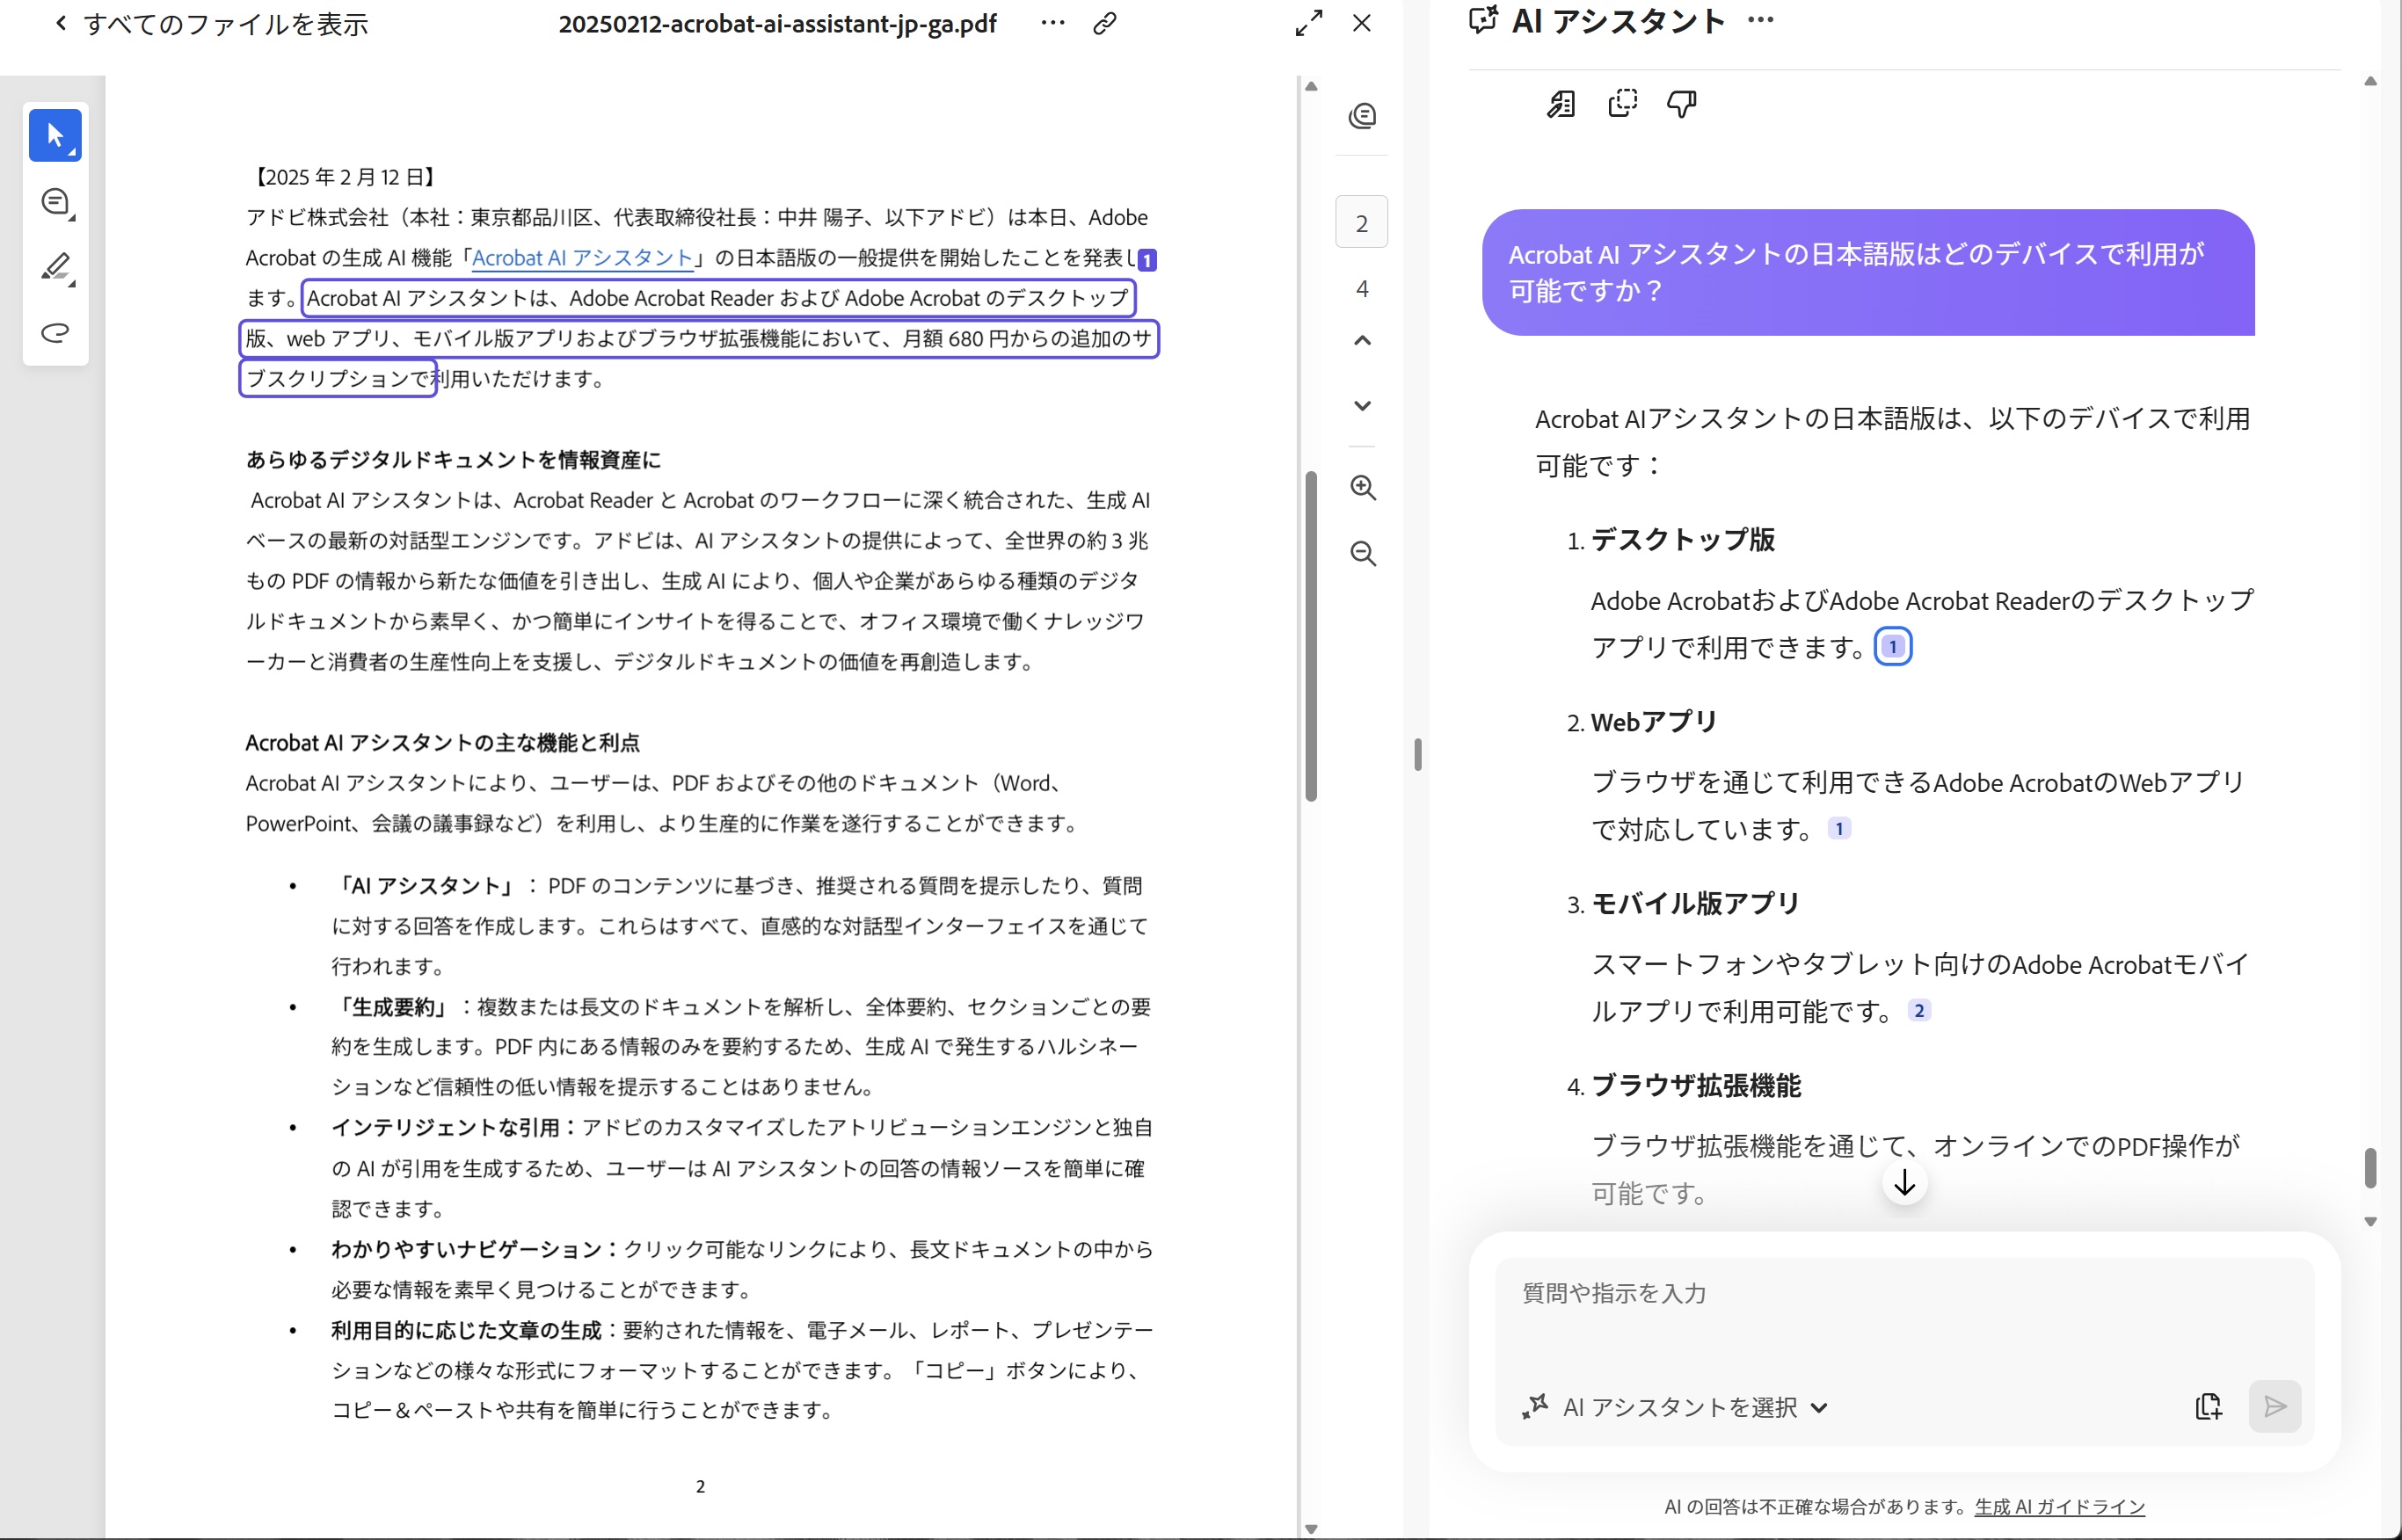Go to next page with down chevron
2402x1540 pixels.
[1362, 405]
